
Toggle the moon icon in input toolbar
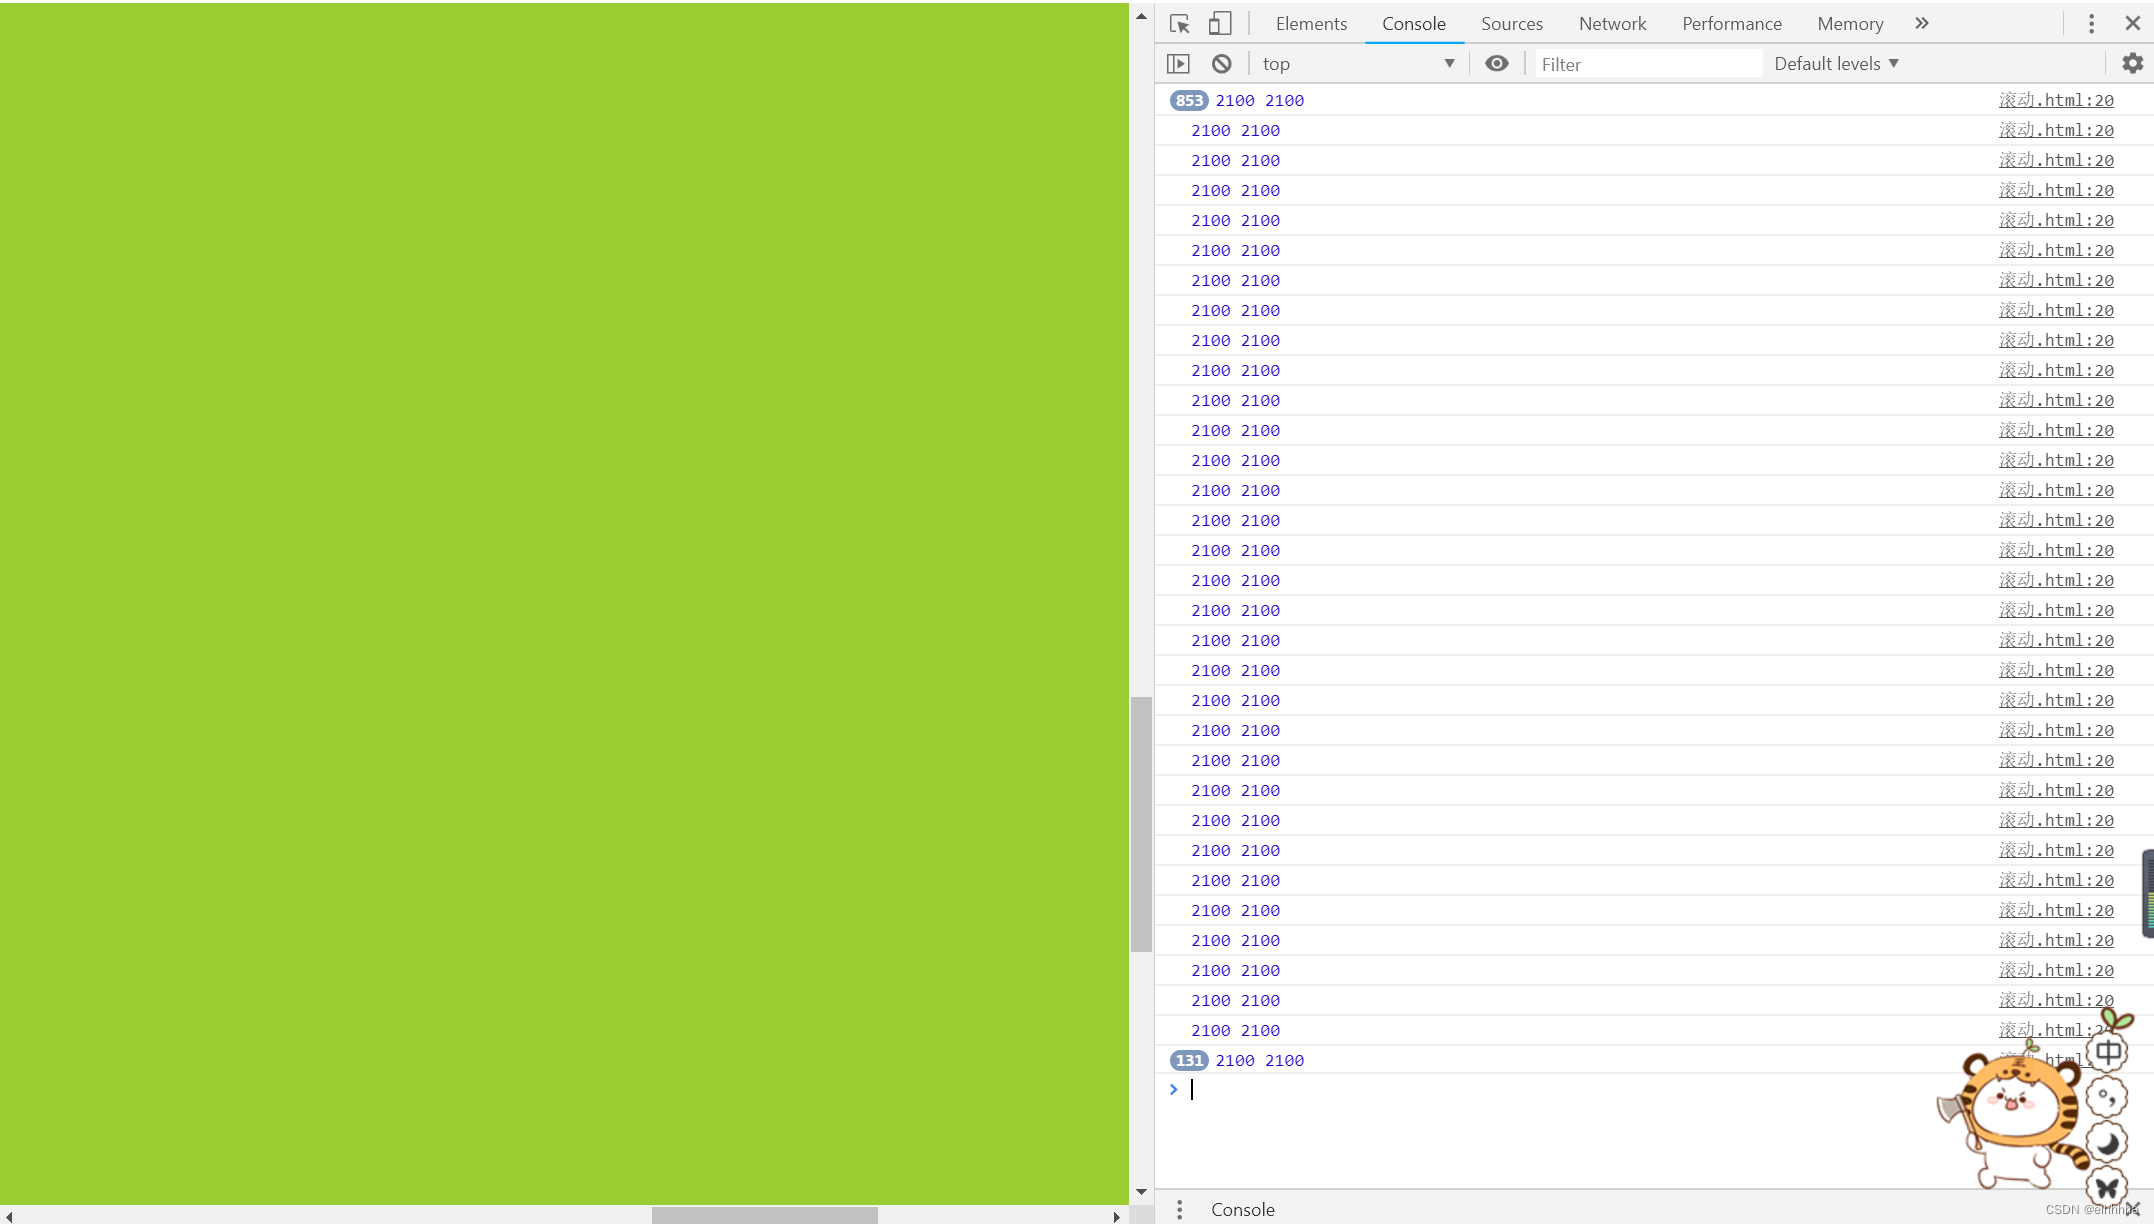pos(2107,1142)
